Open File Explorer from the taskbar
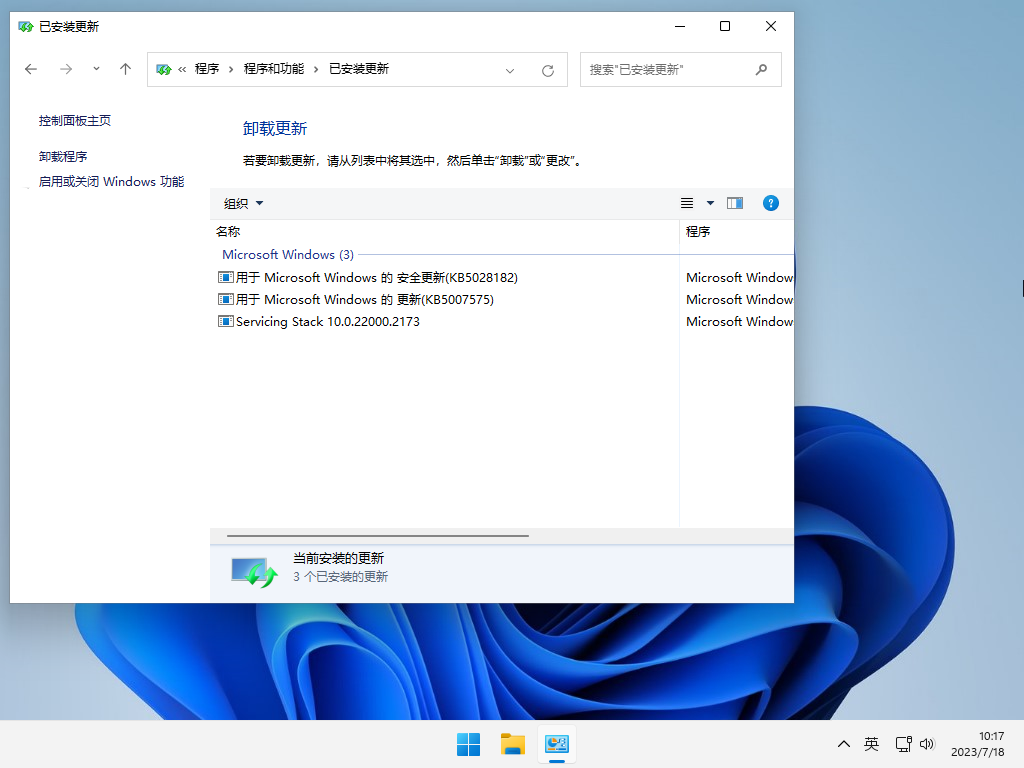The image size is (1024, 768). 512,744
